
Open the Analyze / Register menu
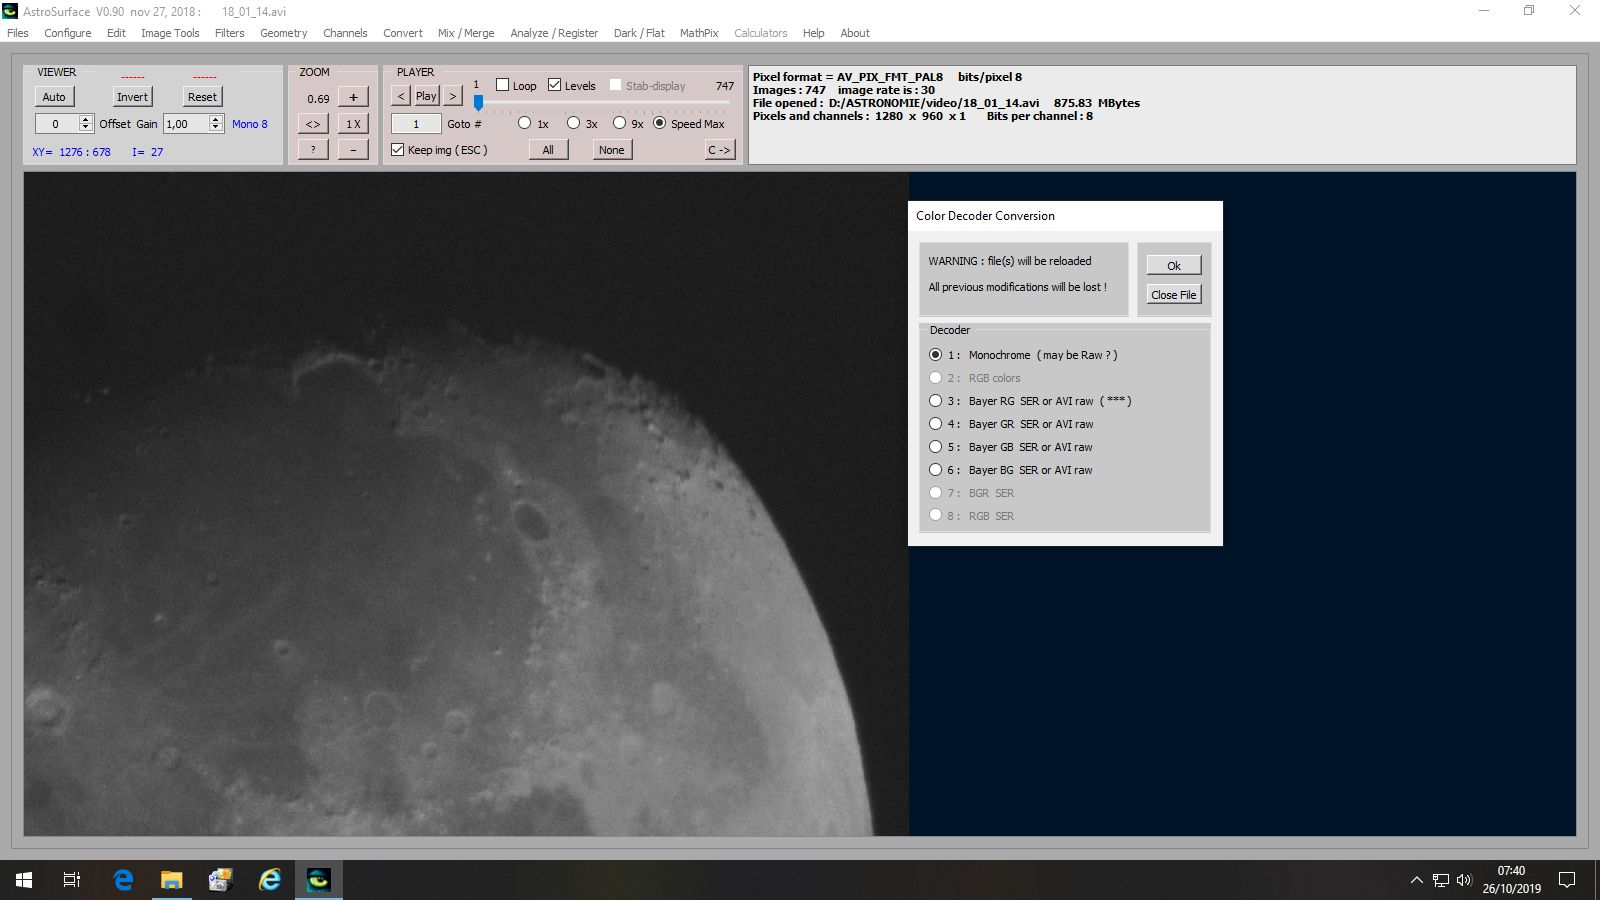coord(553,33)
